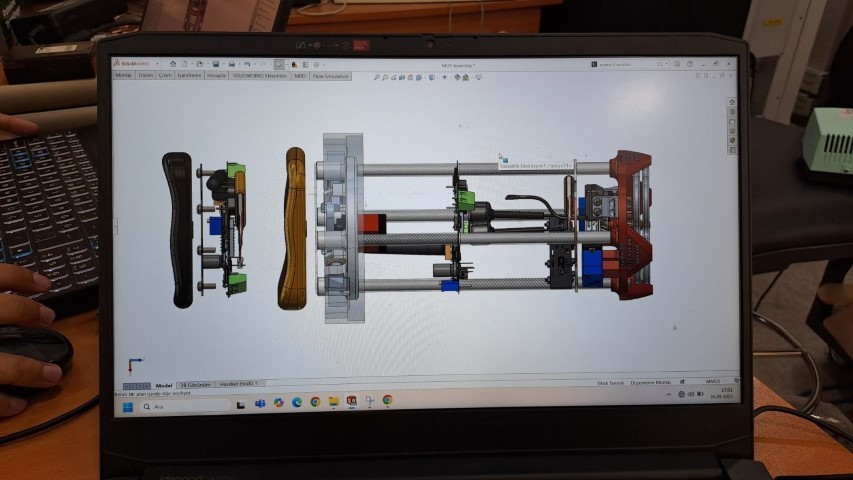Open the SOLIDWORKS app in Windows taskbar
The image size is (853, 480).
pyautogui.click(x=351, y=401)
